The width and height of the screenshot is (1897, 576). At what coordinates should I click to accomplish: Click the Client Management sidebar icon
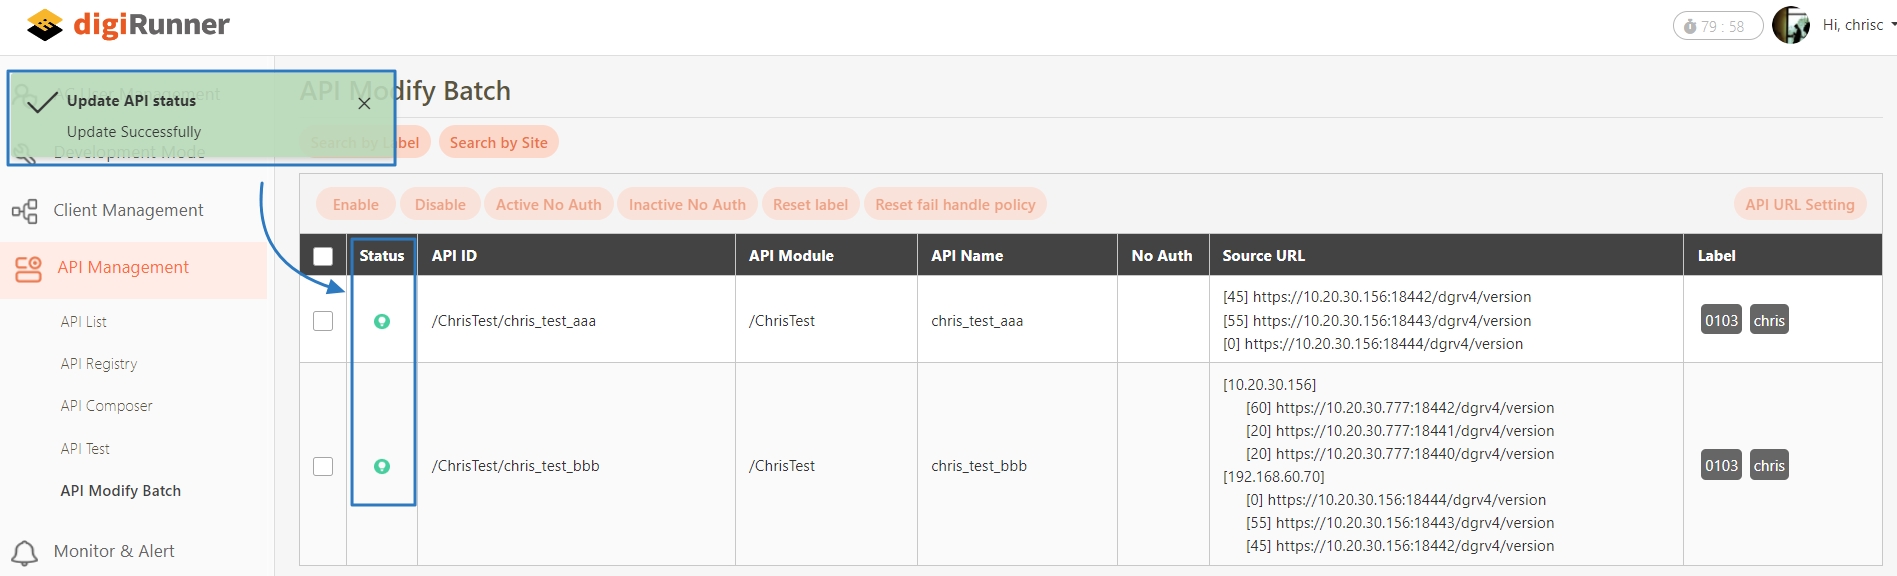[x=25, y=211]
